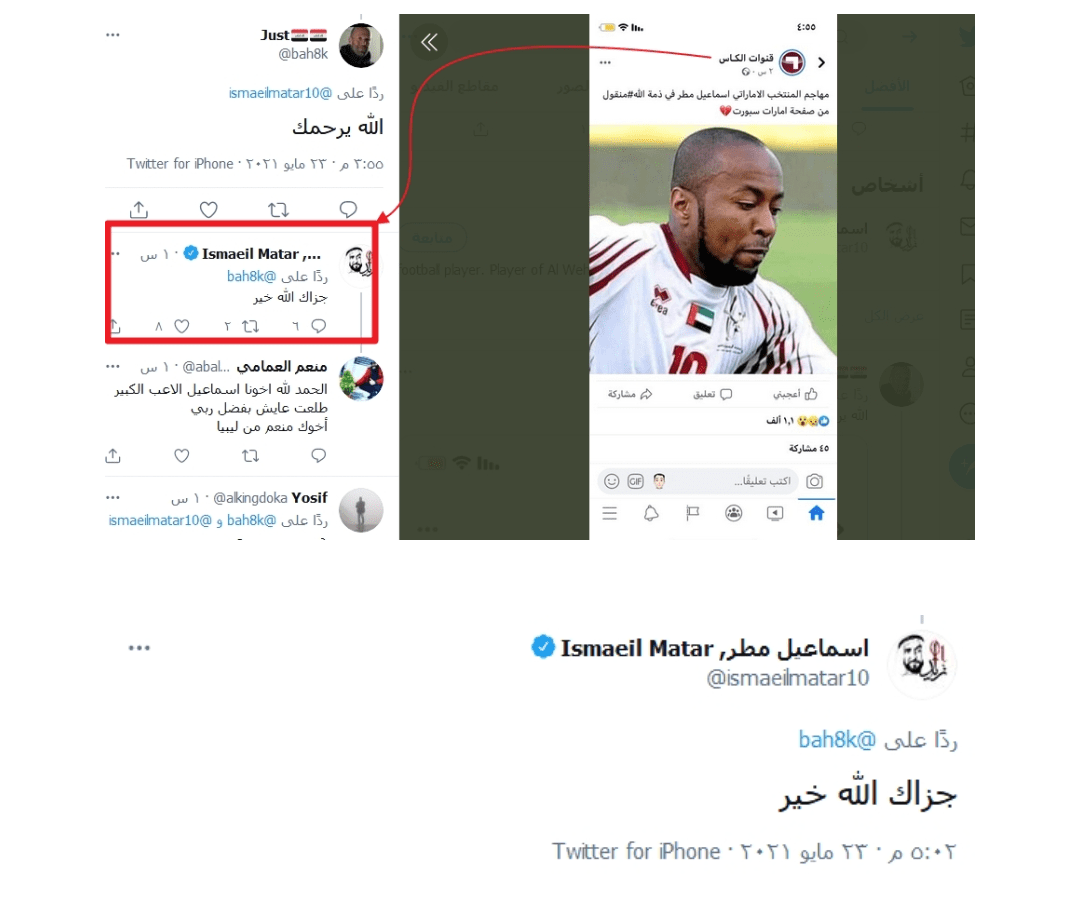Open the football player's photo in the Facebook post

pyautogui.click(x=713, y=249)
